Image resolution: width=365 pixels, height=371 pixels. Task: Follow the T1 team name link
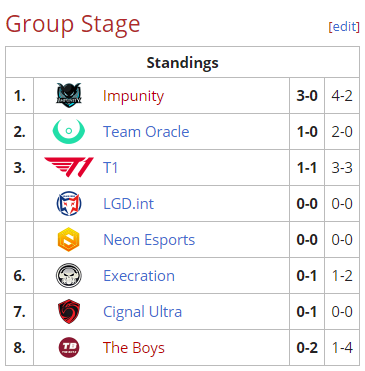click(x=110, y=168)
